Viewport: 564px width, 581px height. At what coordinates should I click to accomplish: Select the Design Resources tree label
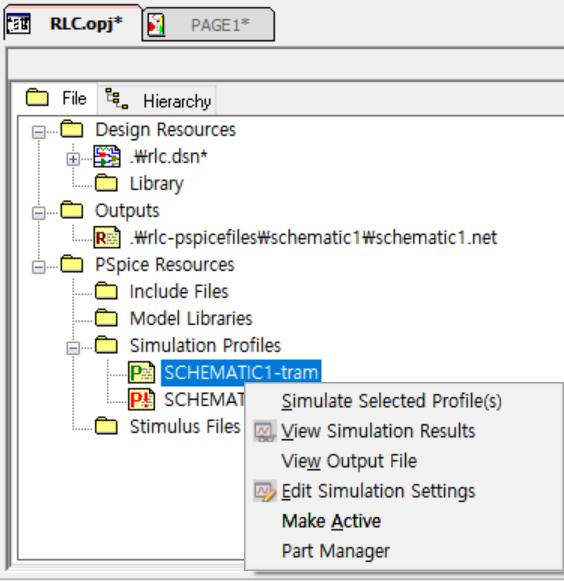165,130
